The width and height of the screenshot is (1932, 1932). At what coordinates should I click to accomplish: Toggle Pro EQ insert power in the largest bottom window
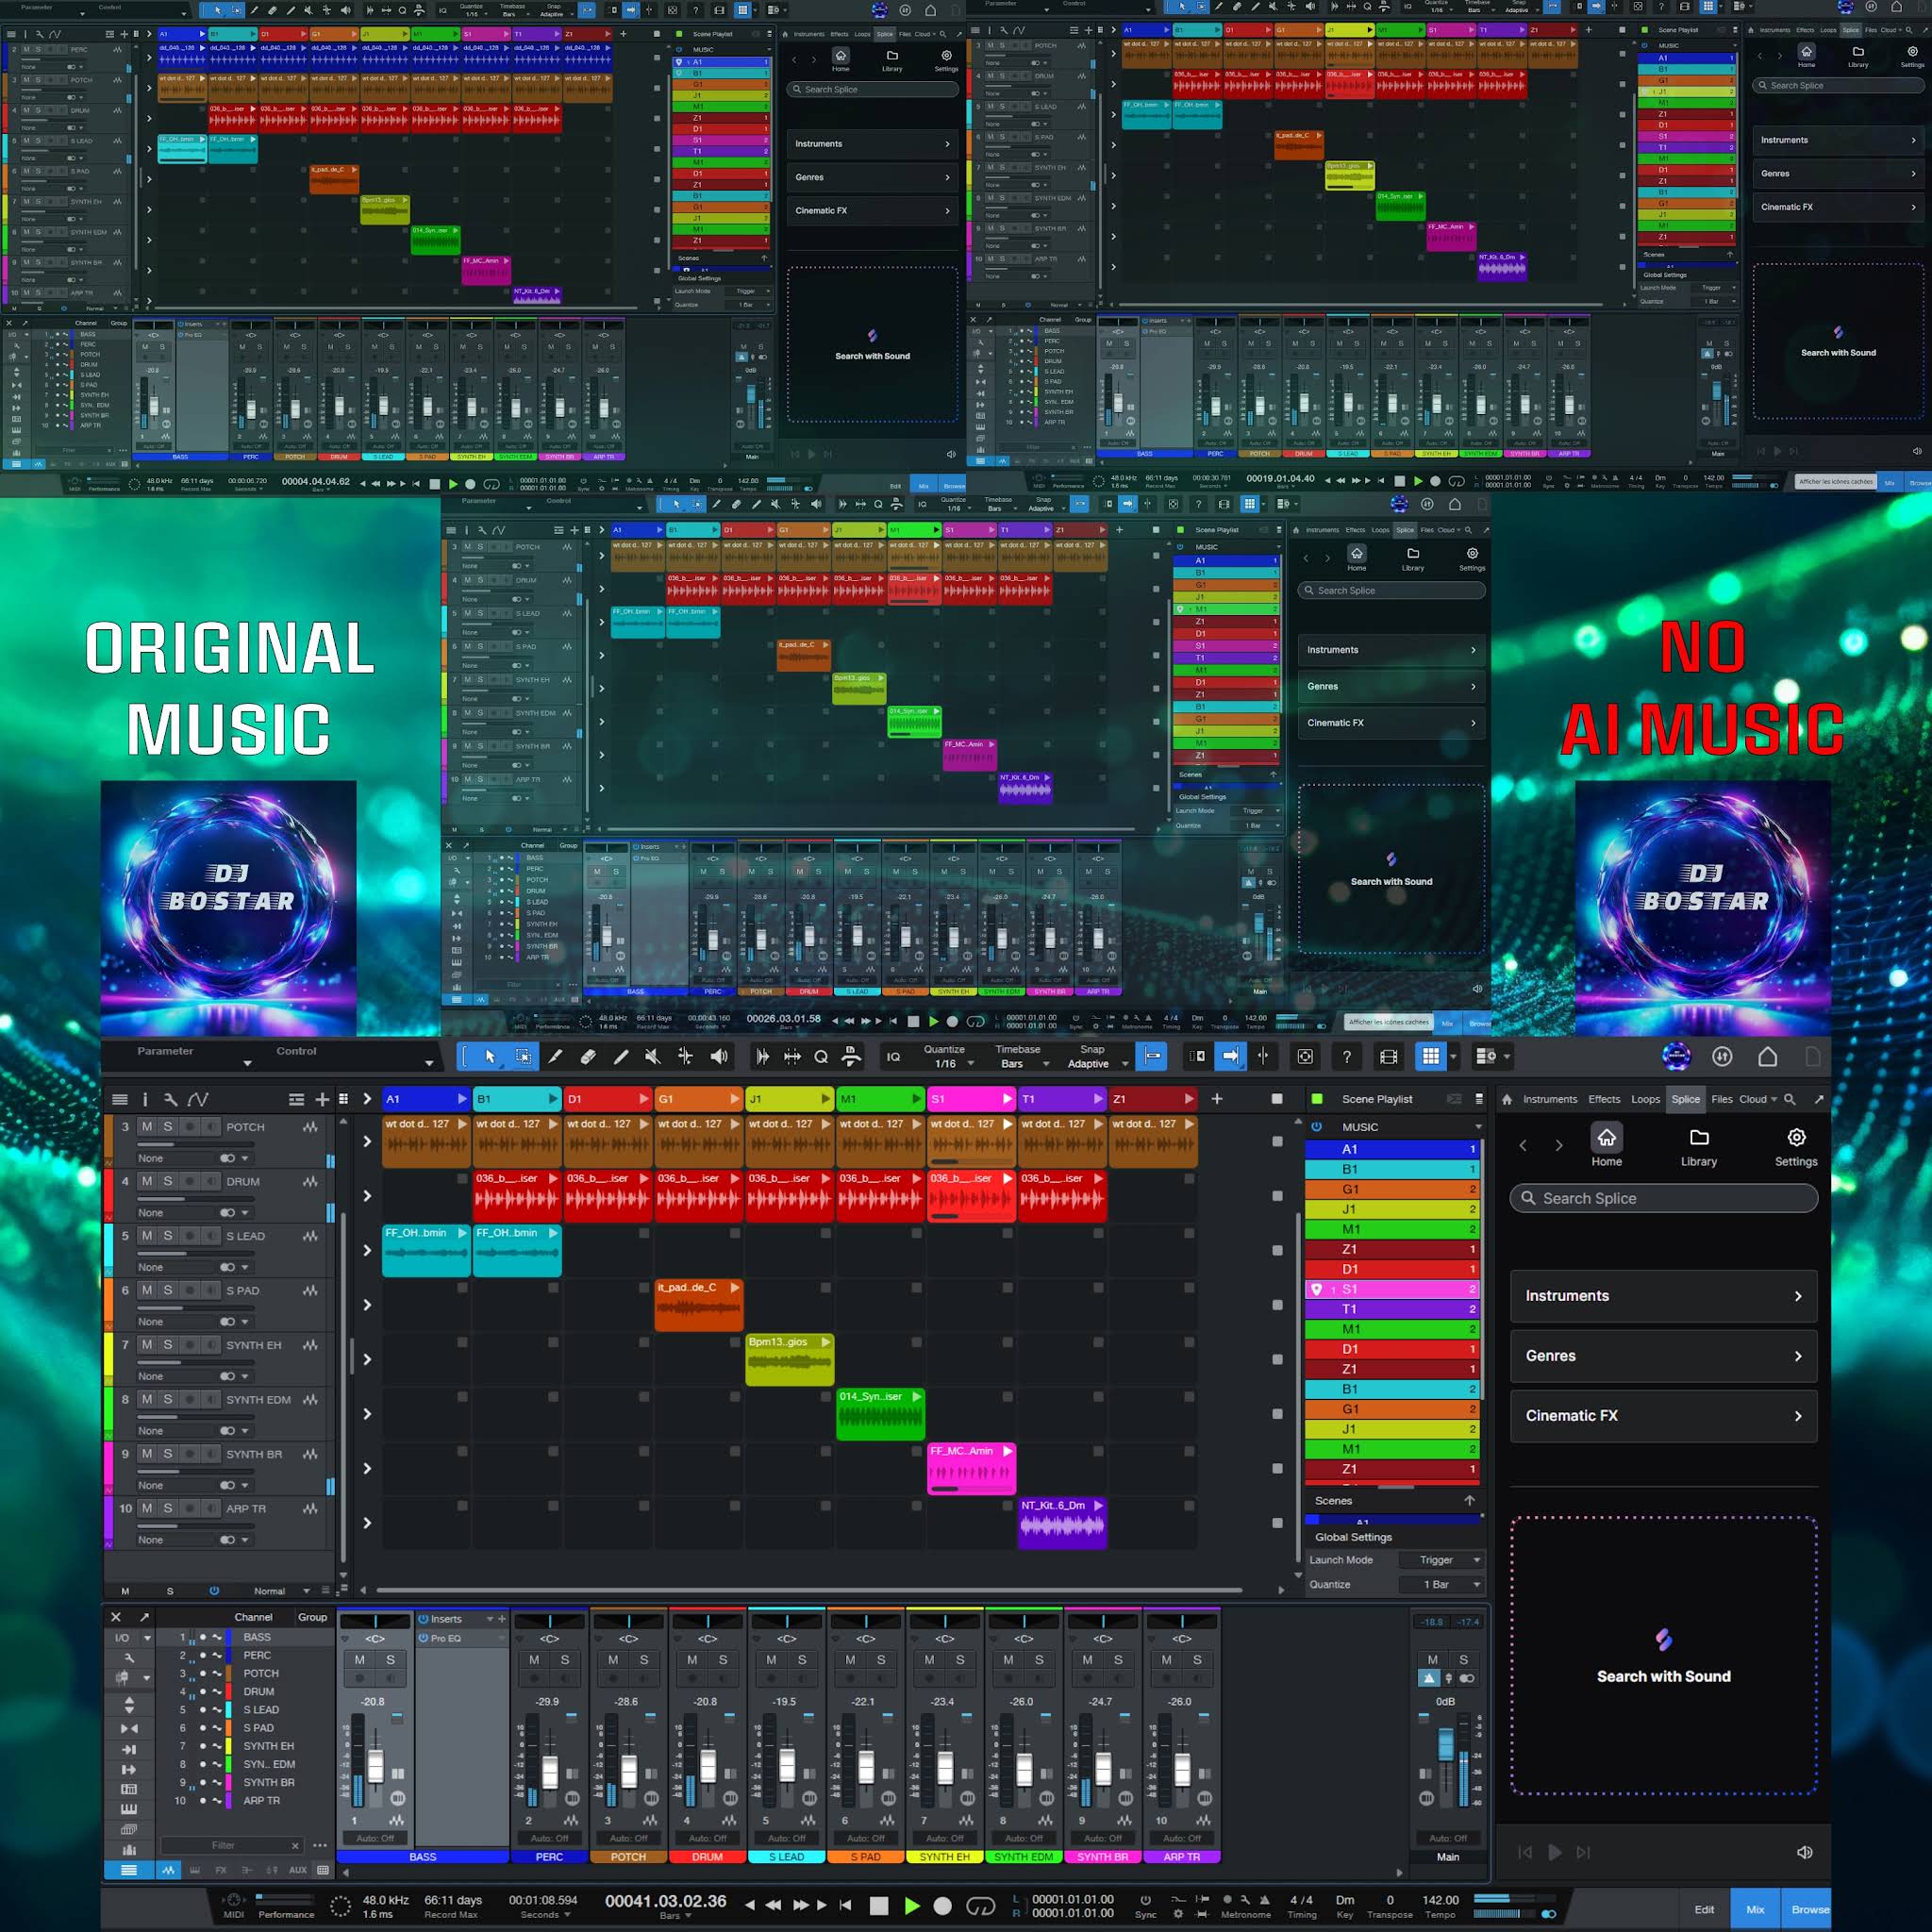pos(423,1638)
